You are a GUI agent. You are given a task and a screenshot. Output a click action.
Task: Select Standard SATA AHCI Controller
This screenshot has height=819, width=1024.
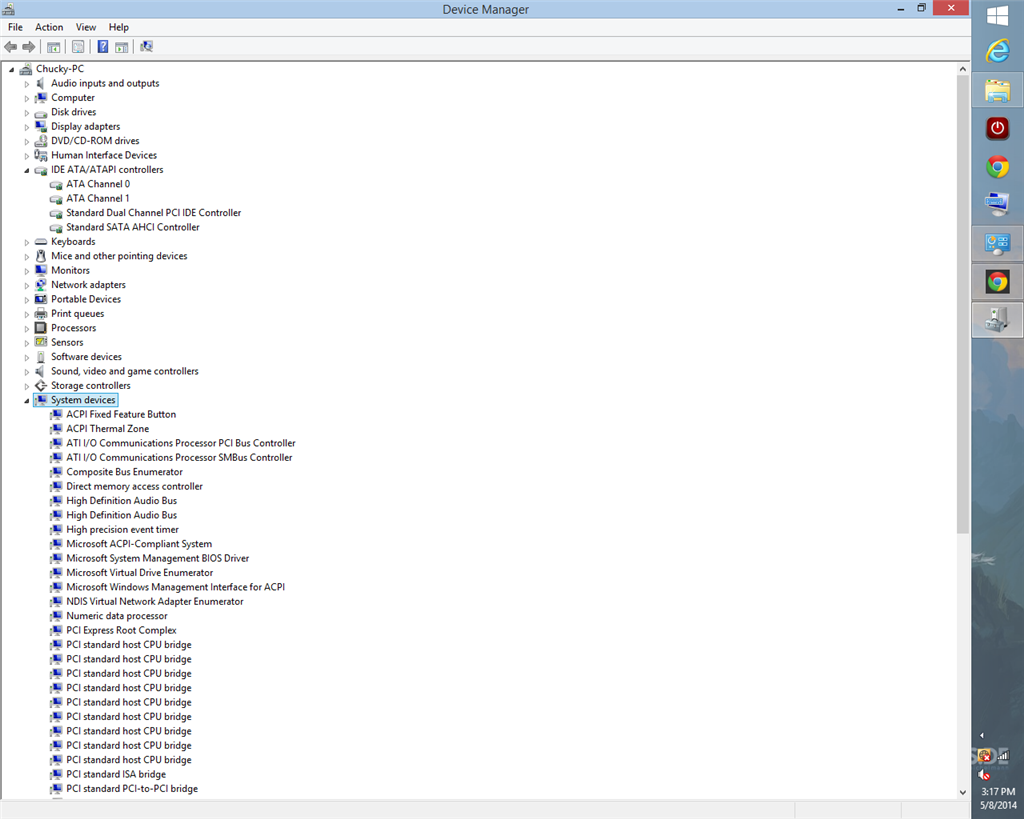(x=133, y=227)
